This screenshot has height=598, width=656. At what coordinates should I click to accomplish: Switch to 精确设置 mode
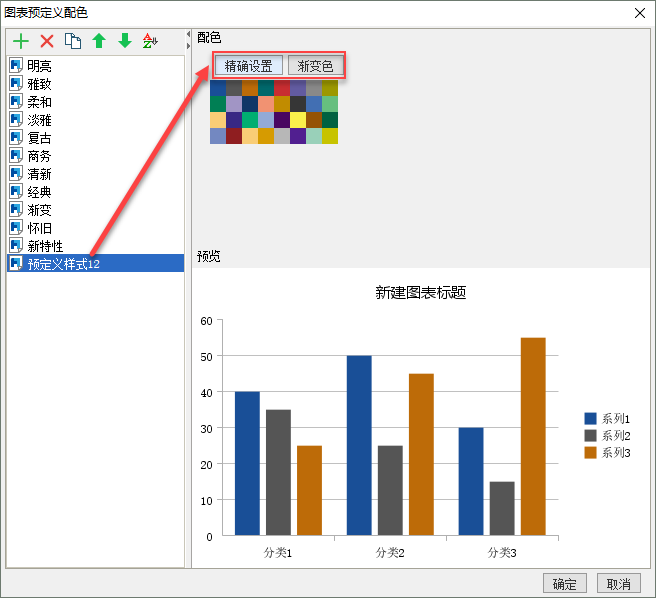click(249, 66)
